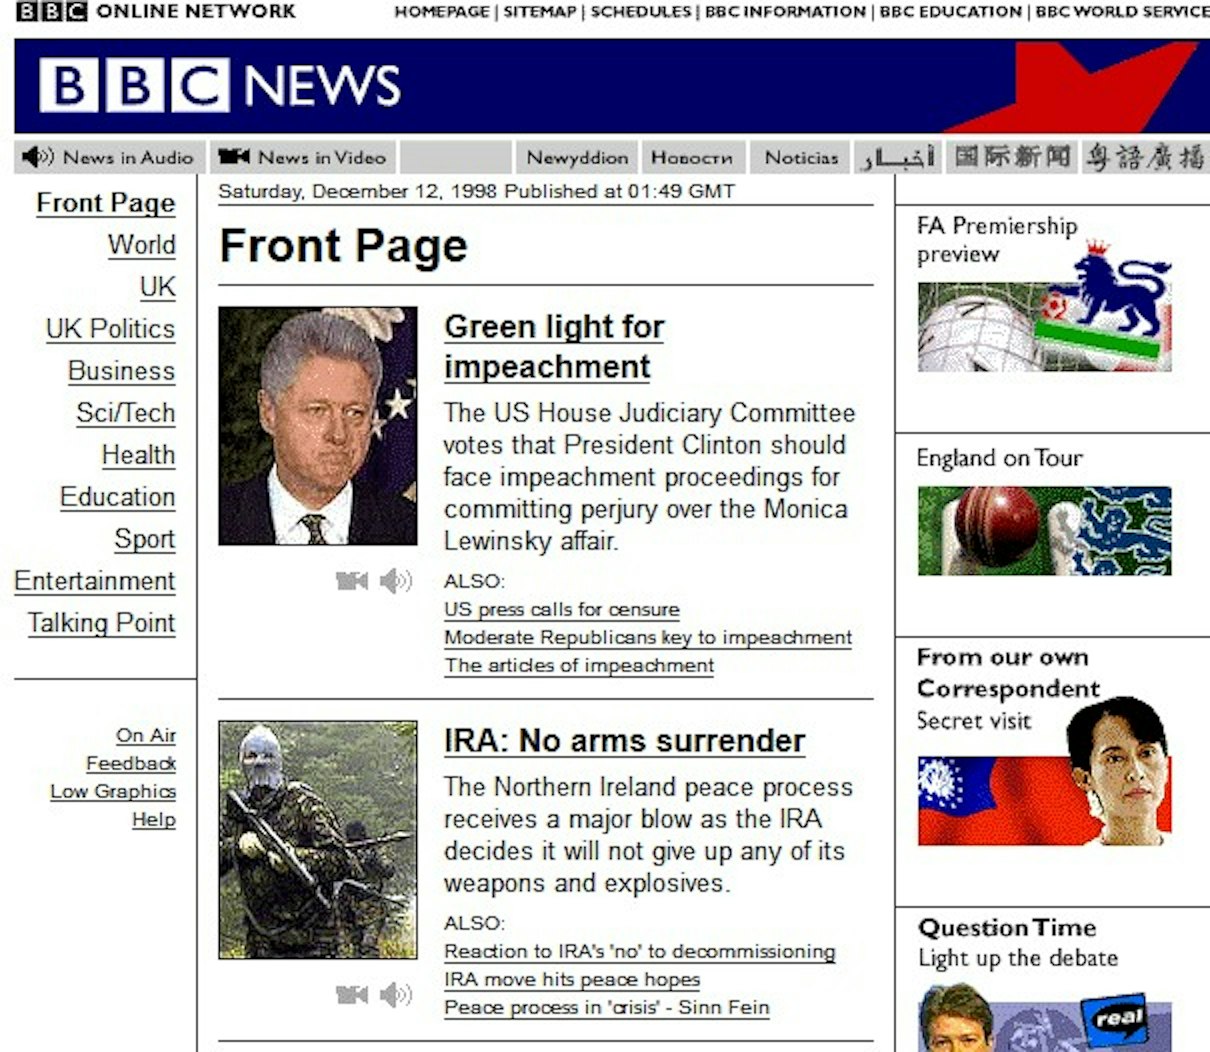Open News in Audio tab
This screenshot has height=1052, width=1210.
109,157
